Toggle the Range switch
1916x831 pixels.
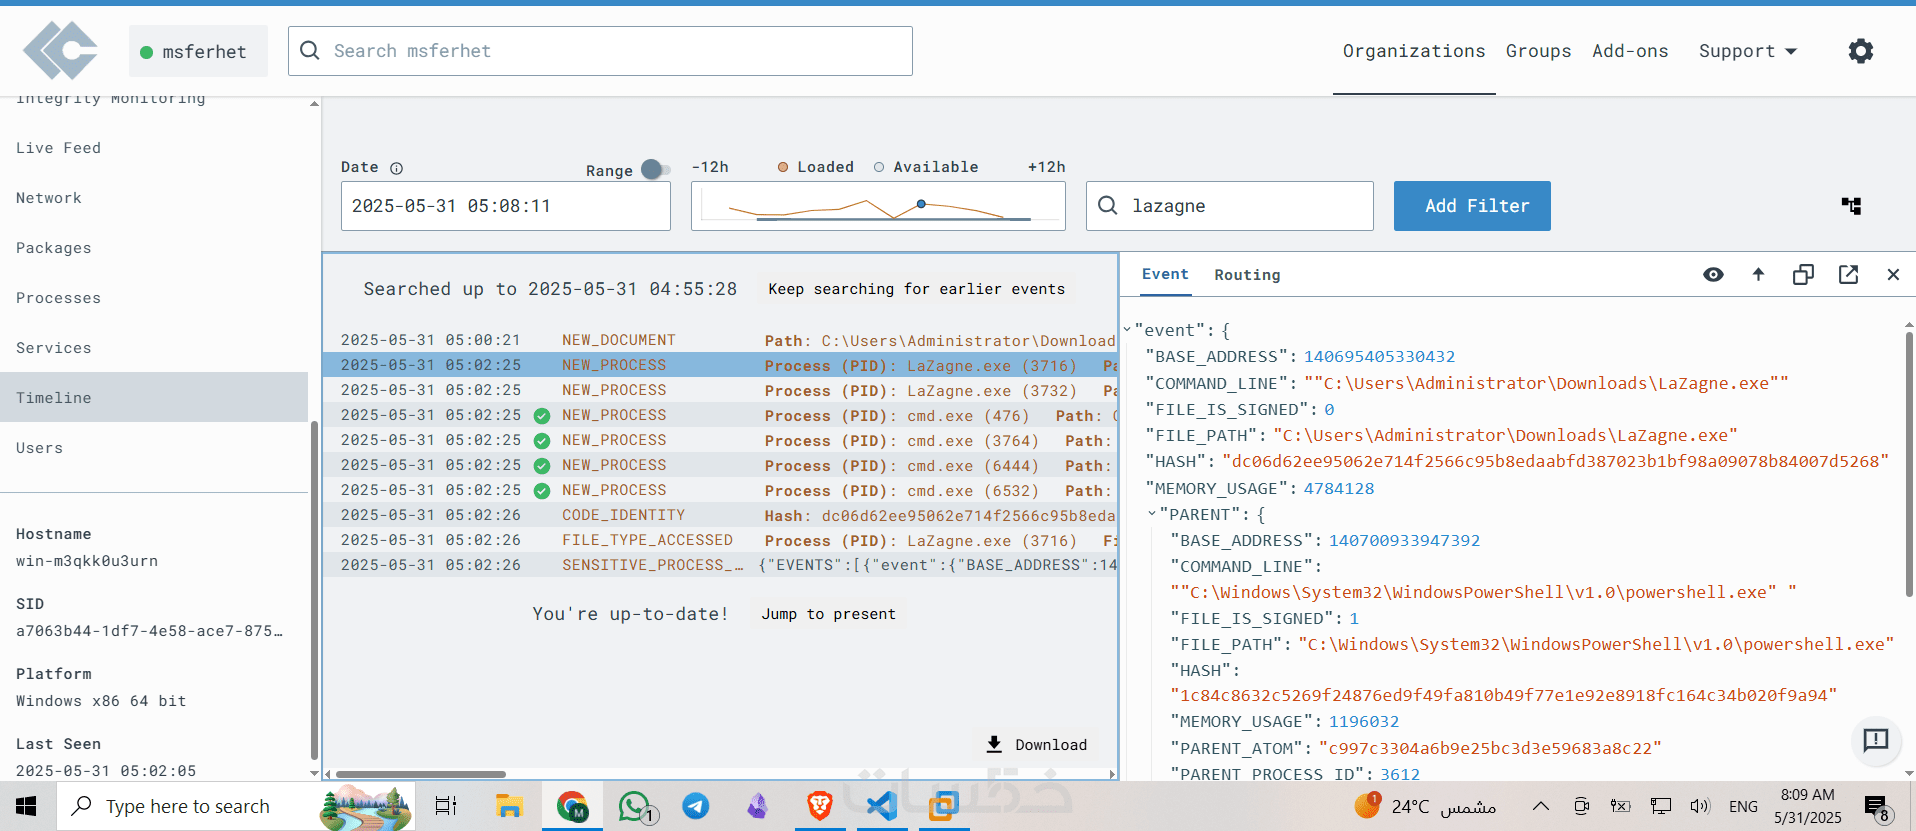(656, 170)
